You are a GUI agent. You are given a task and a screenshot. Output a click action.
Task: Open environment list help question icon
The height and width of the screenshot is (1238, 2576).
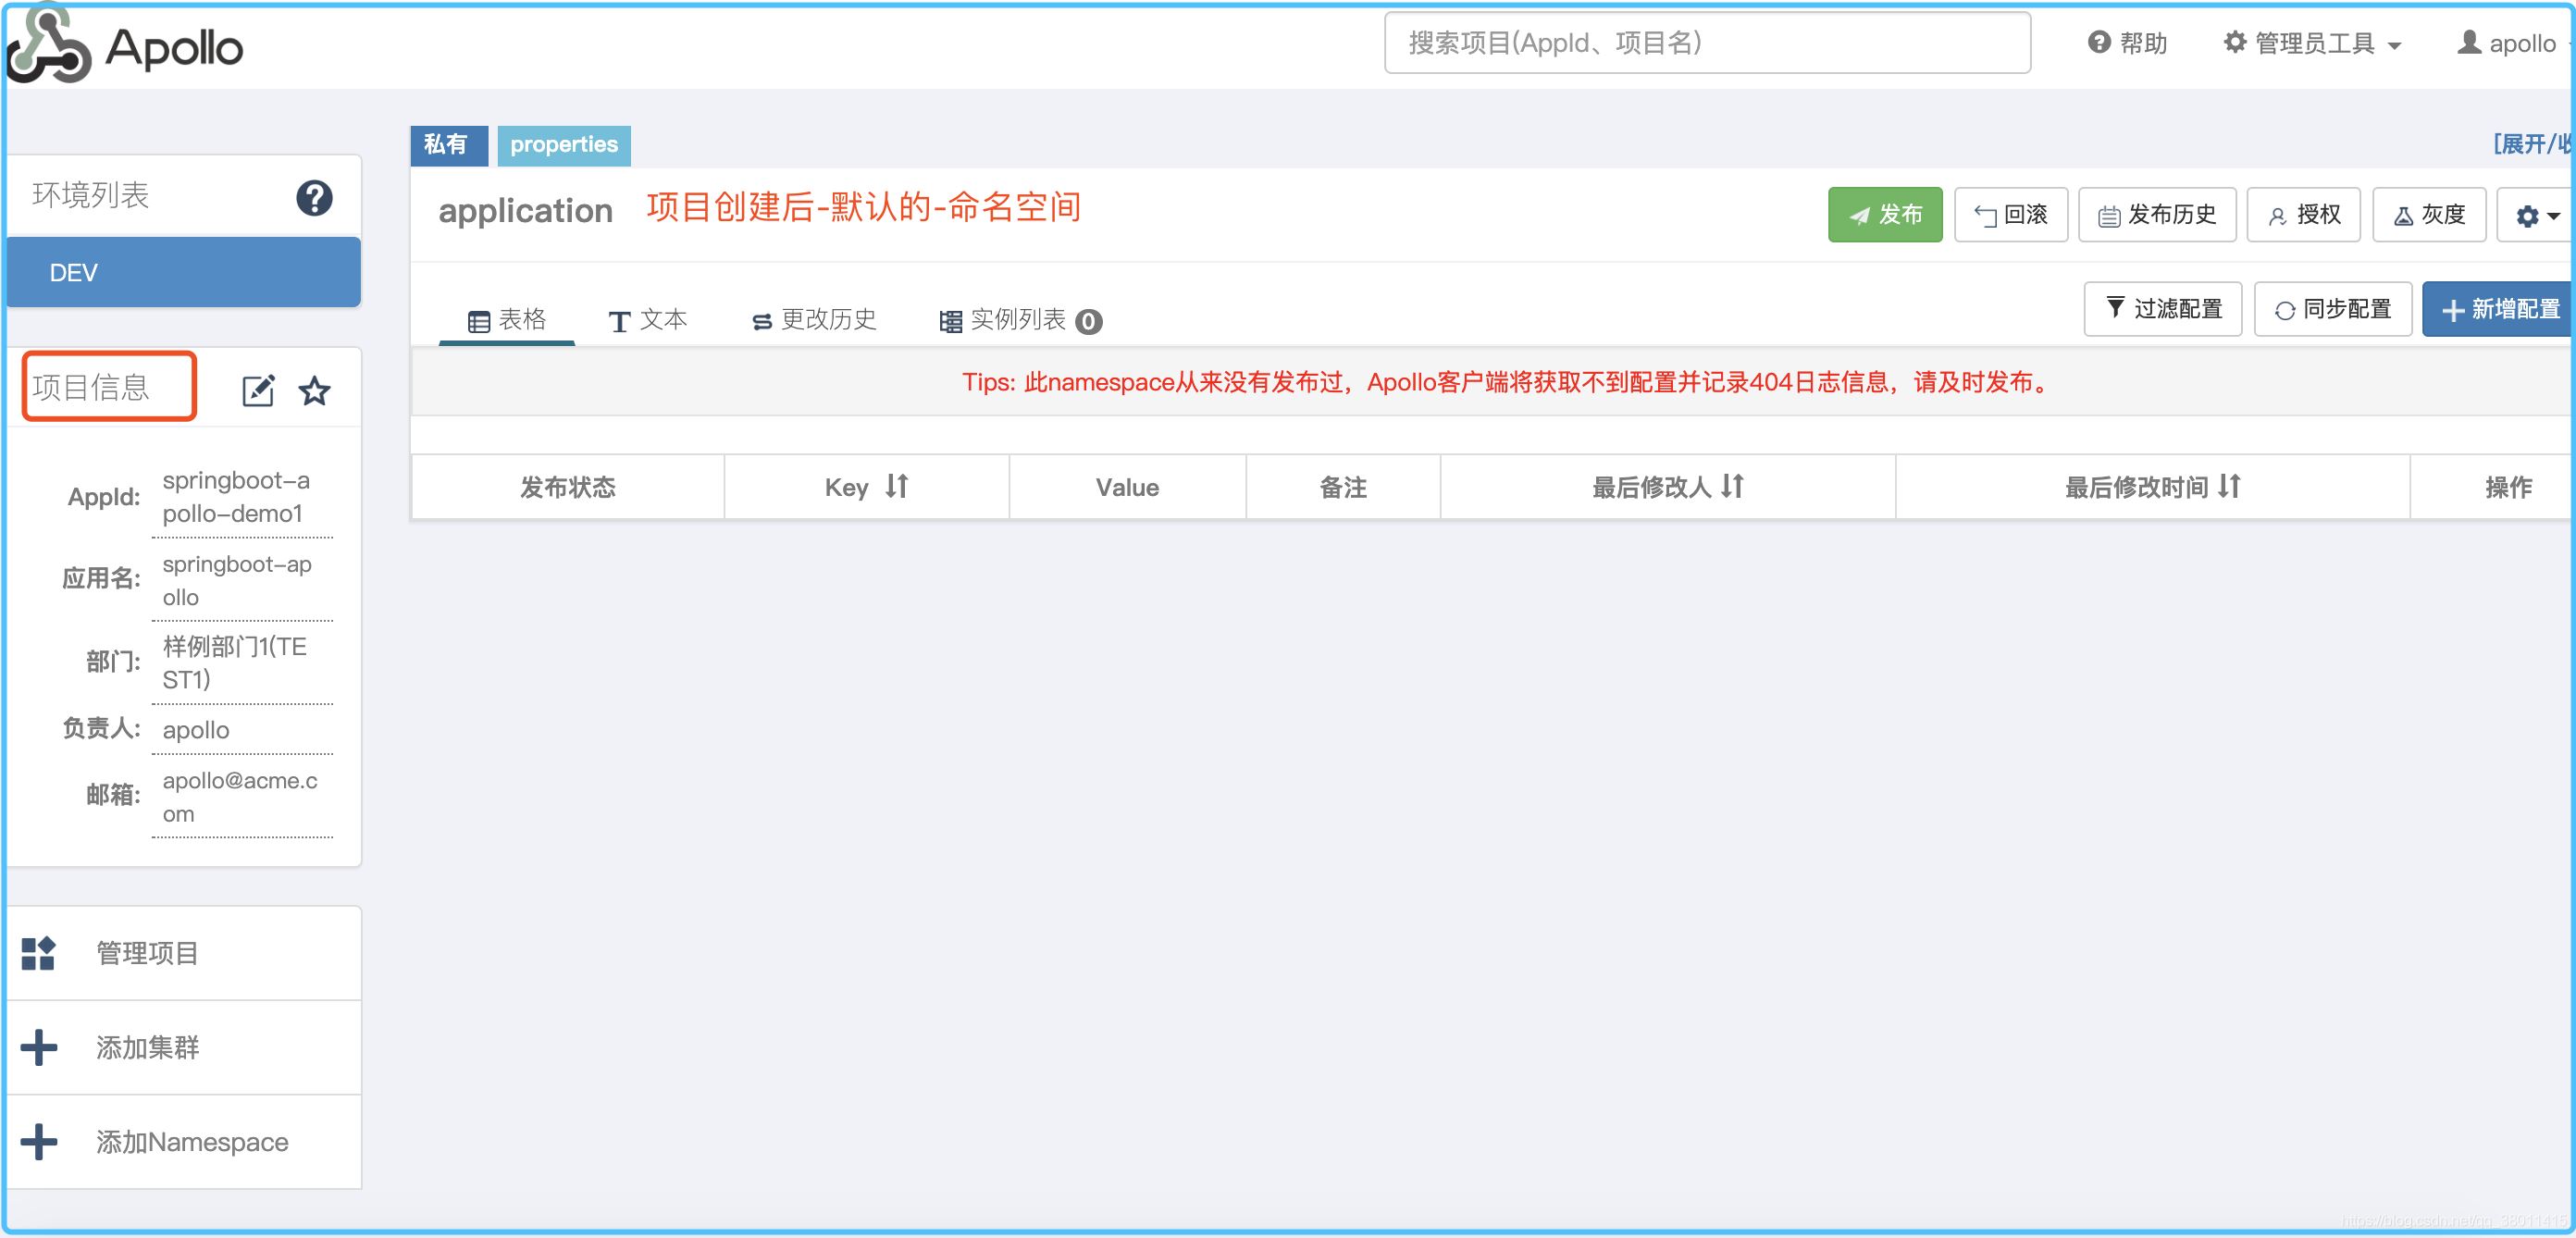coord(314,198)
